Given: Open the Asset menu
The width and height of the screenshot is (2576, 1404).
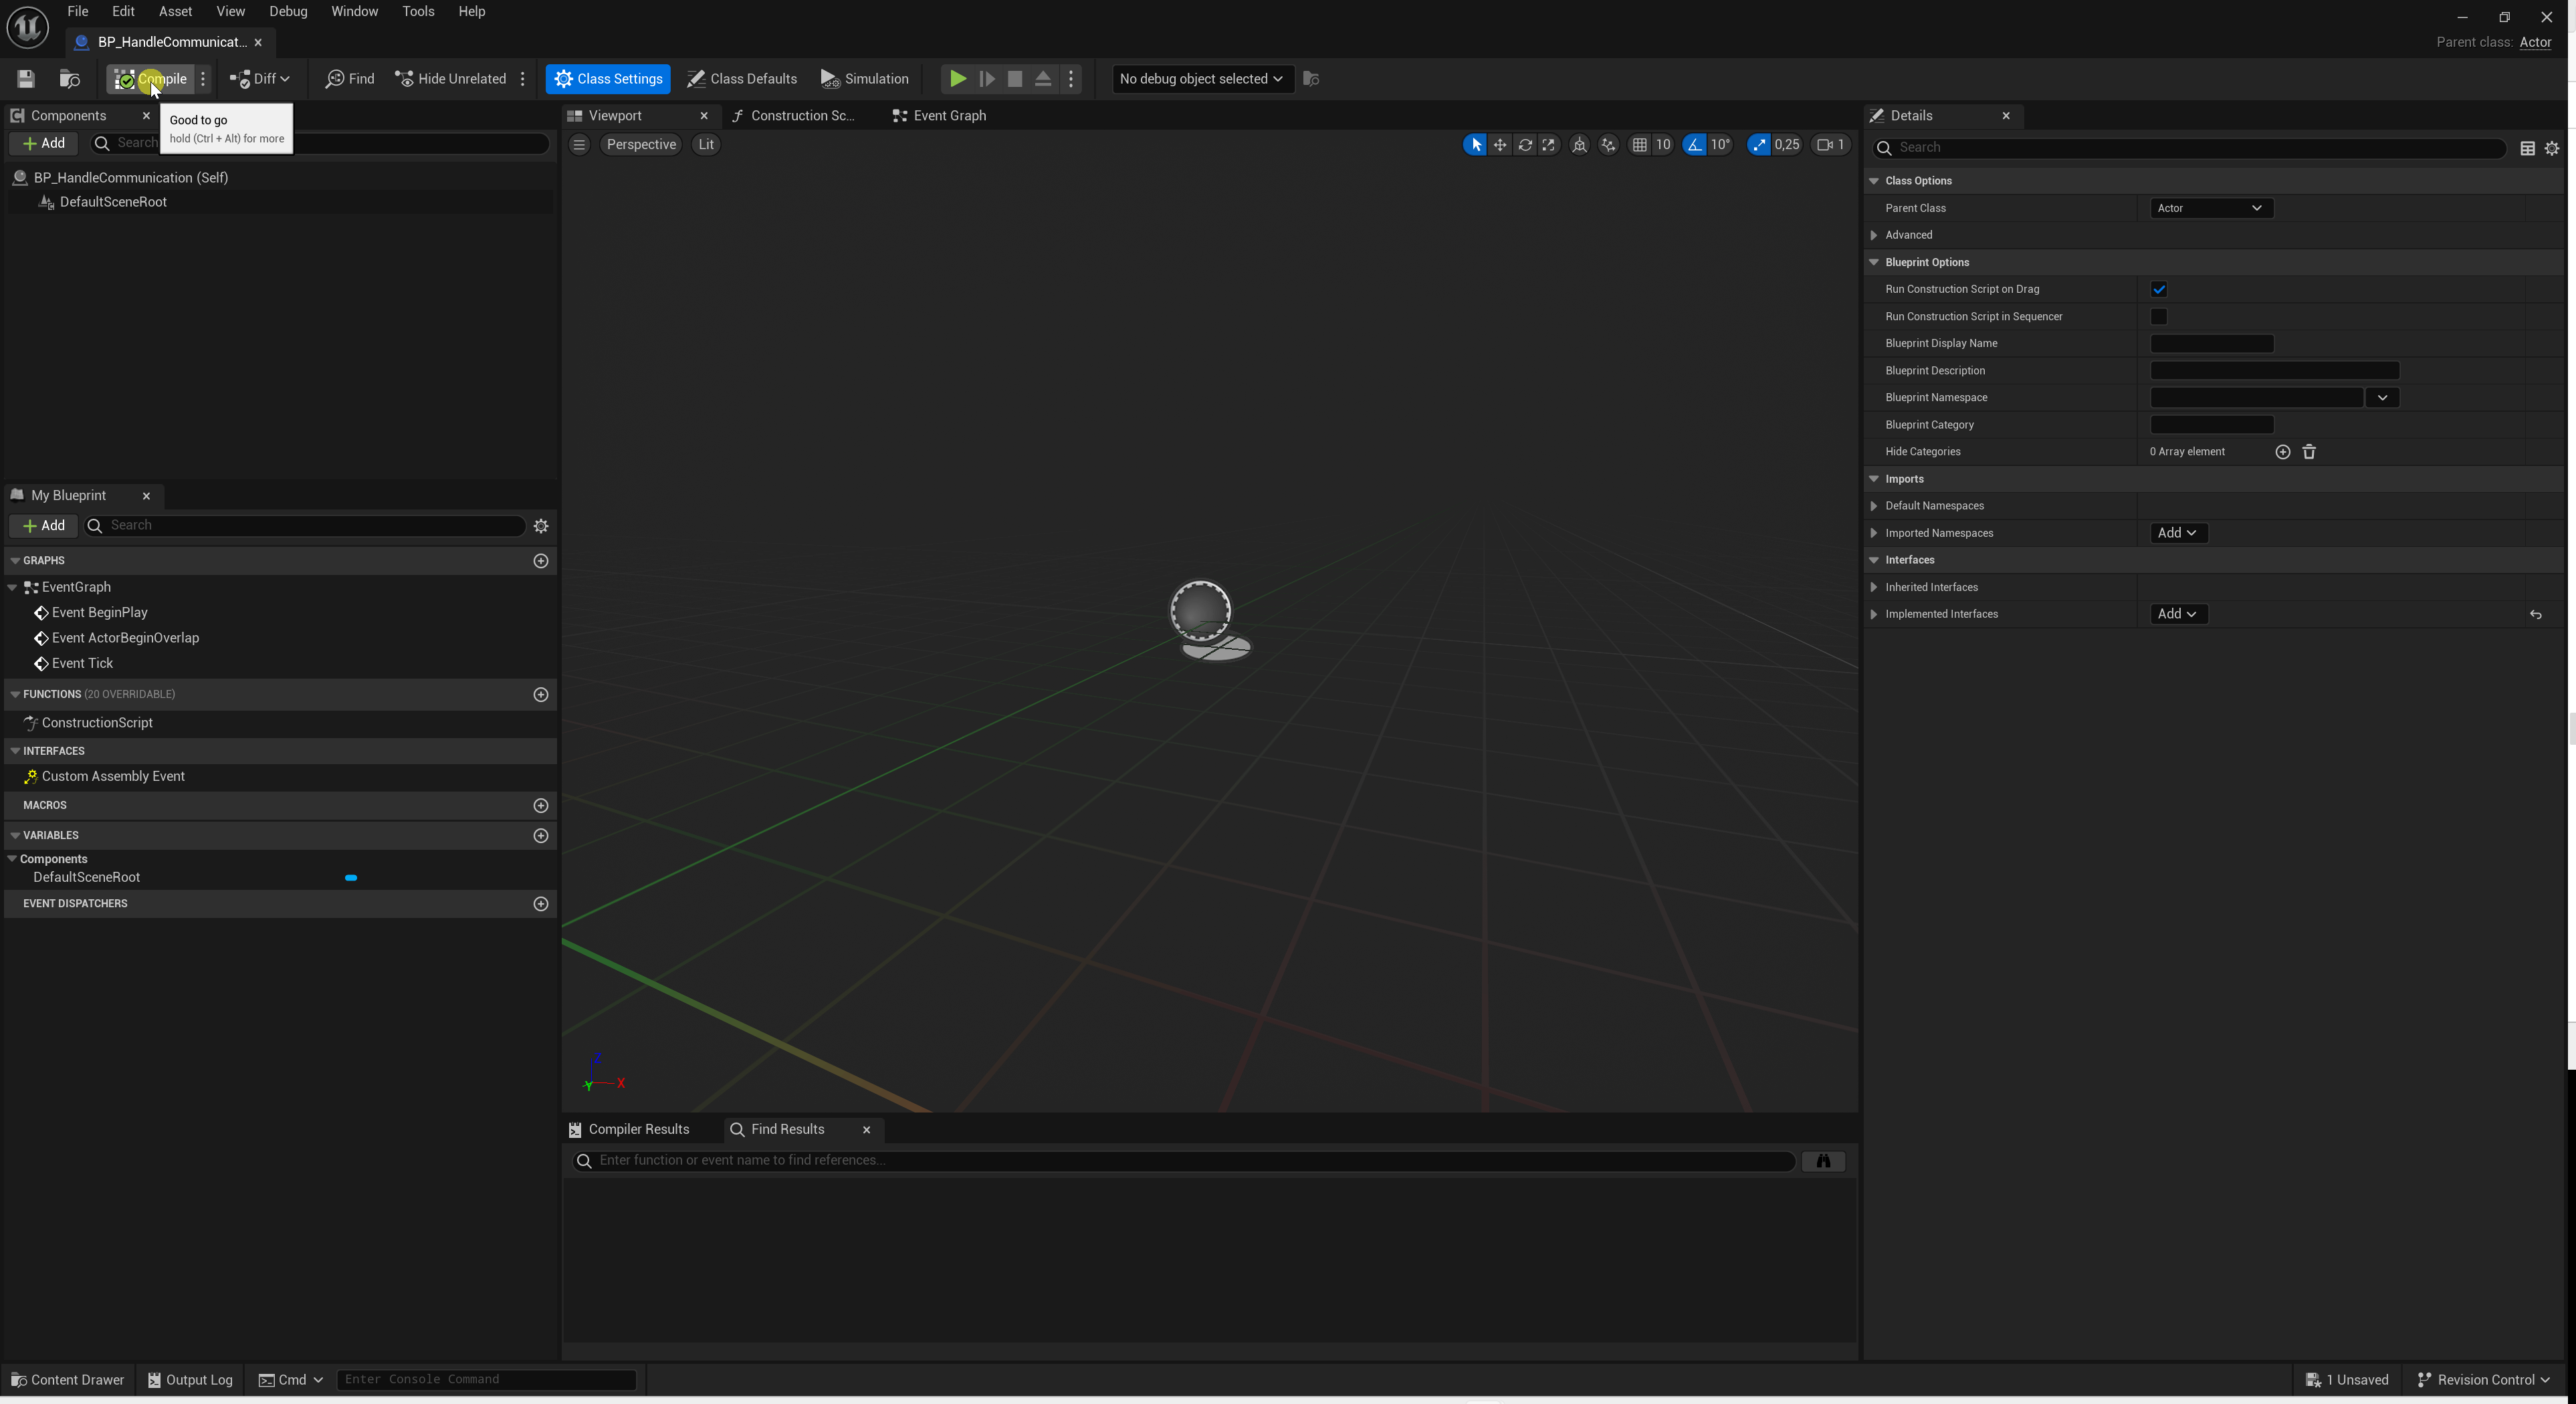Looking at the screenshot, I should (175, 11).
